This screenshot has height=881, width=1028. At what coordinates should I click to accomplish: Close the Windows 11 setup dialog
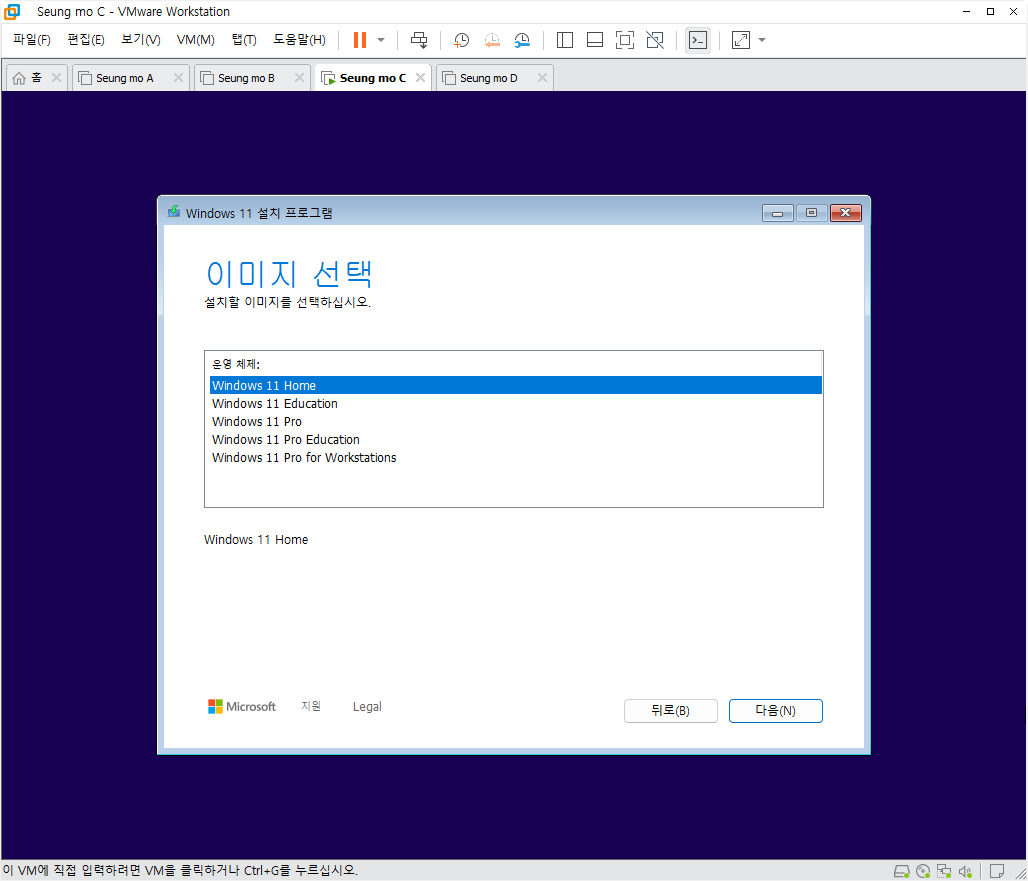tap(846, 213)
